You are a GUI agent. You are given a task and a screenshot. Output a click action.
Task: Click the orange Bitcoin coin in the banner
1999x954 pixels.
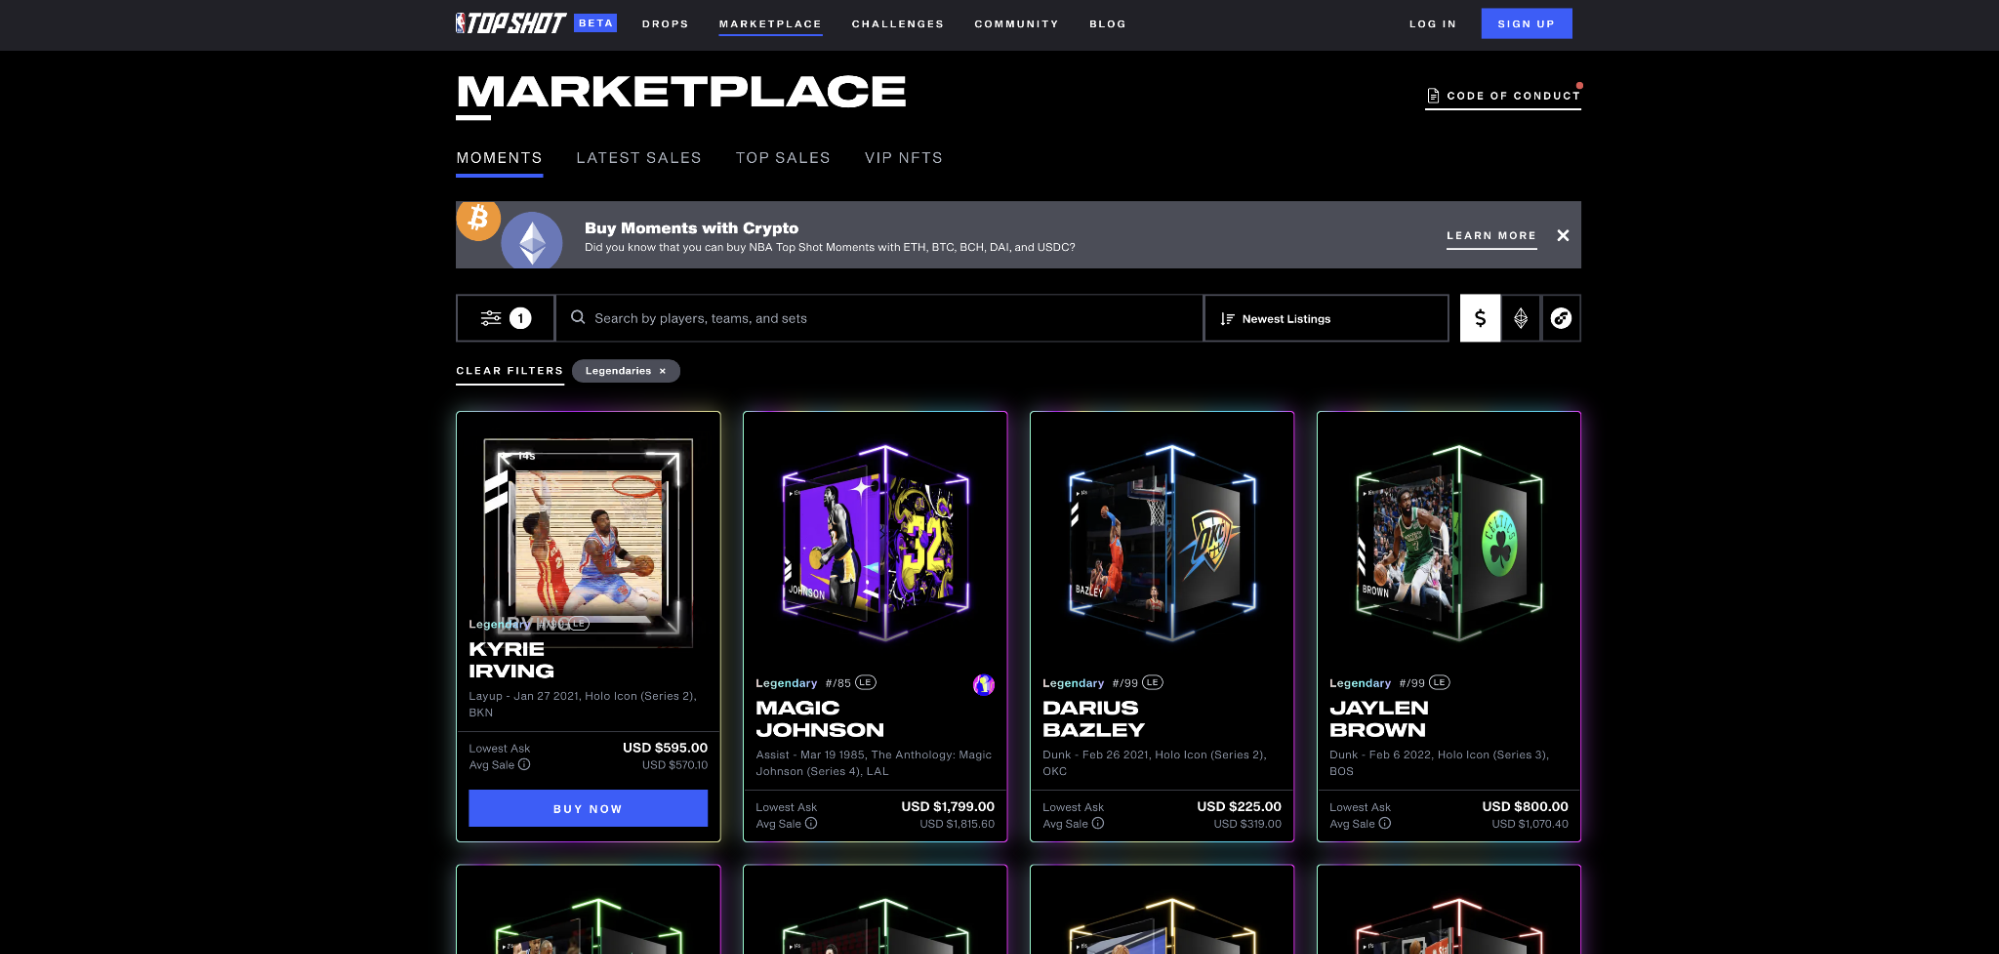pyautogui.click(x=478, y=219)
